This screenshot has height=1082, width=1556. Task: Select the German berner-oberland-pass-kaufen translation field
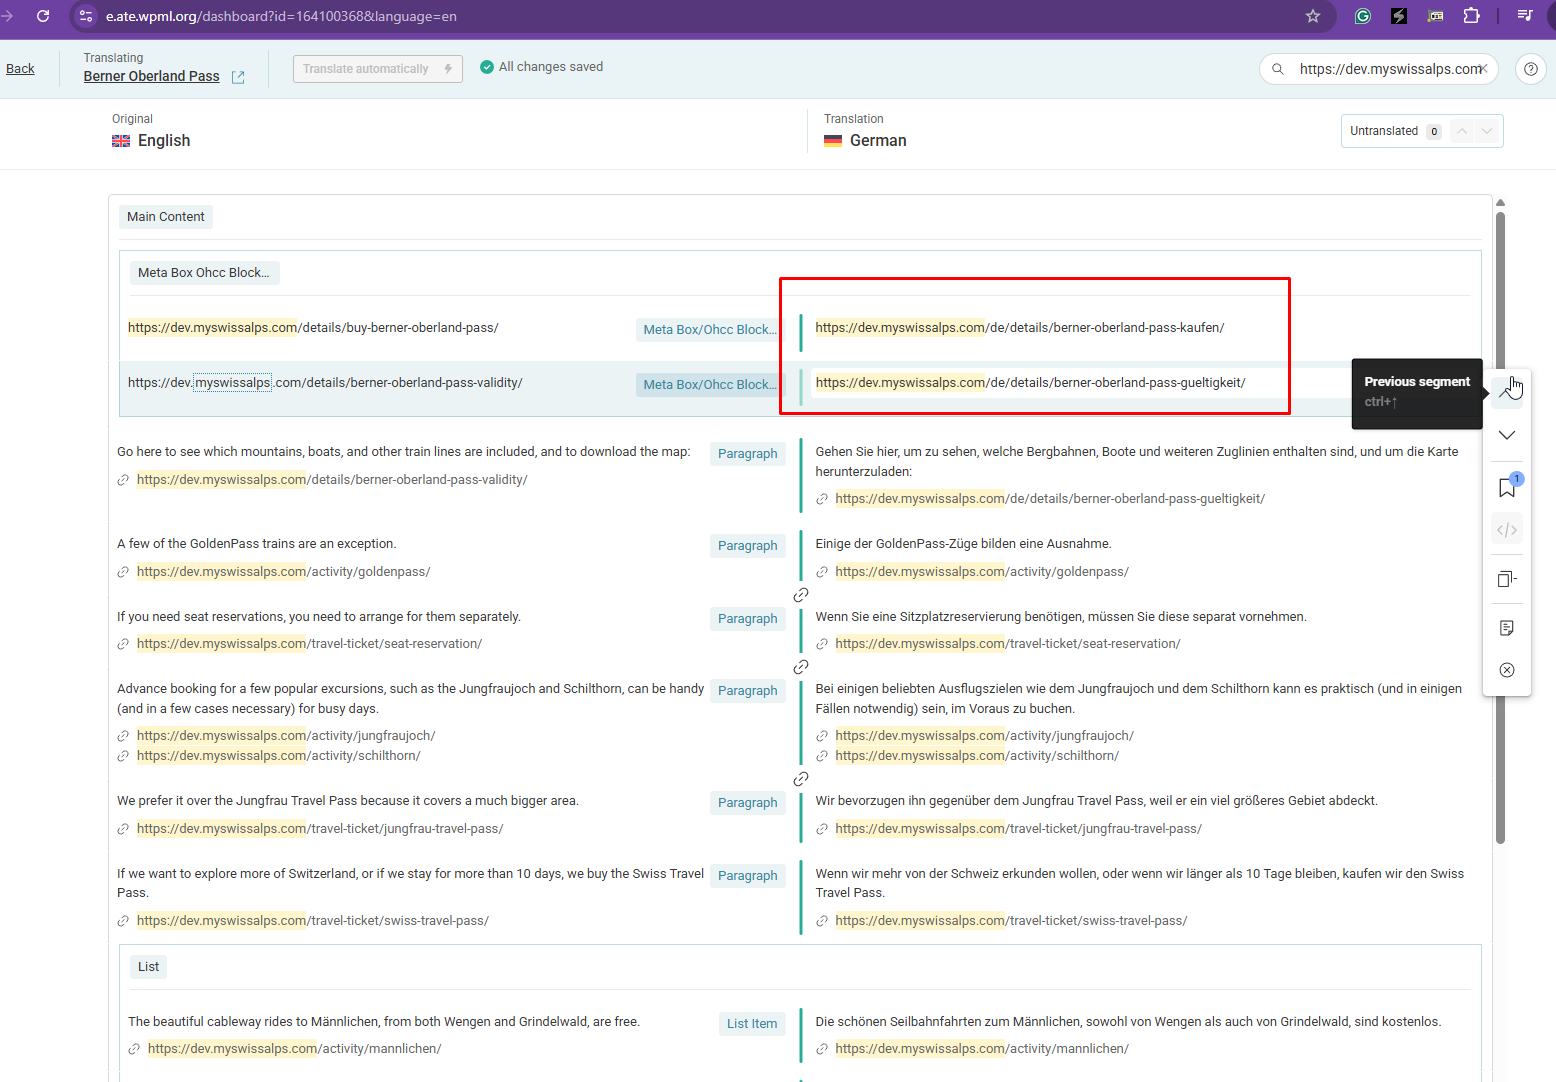click(1019, 328)
